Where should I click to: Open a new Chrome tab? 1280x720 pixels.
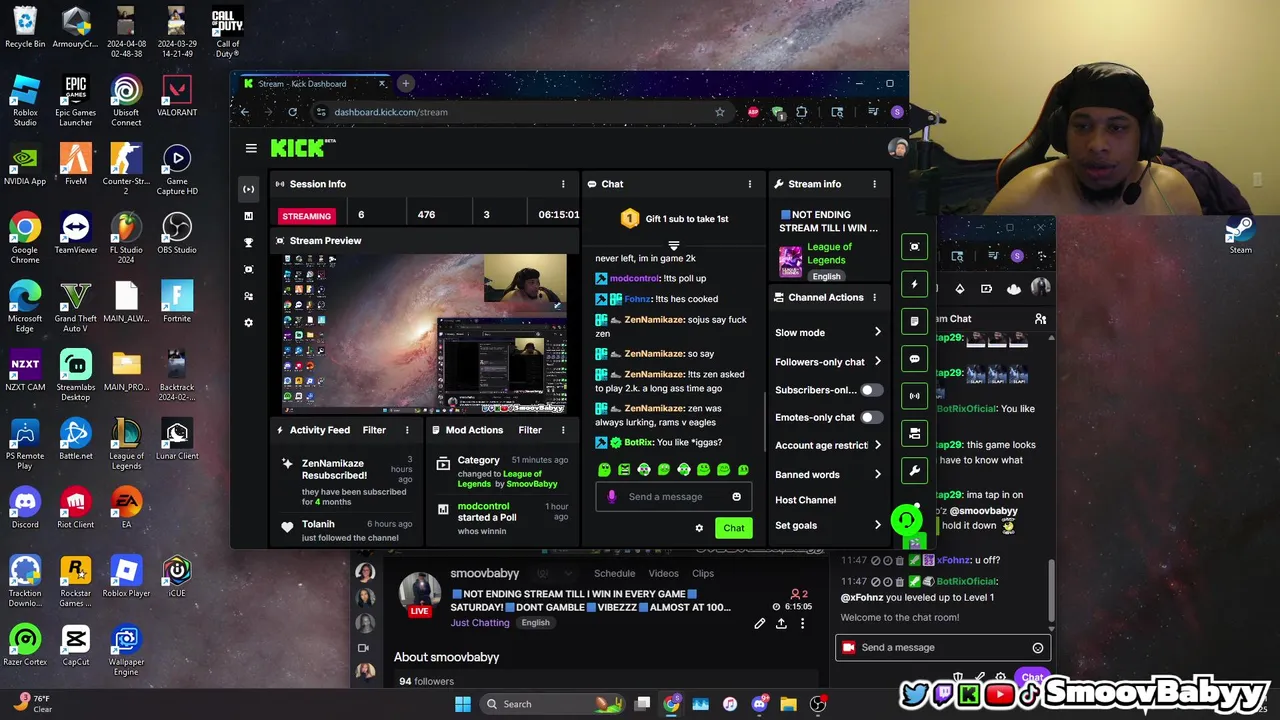405,84
